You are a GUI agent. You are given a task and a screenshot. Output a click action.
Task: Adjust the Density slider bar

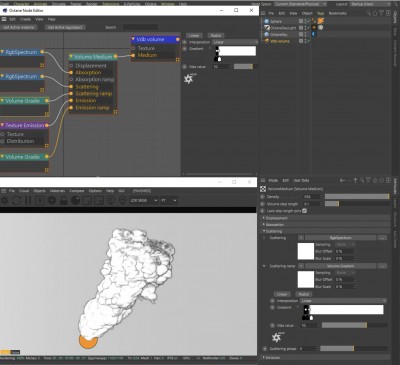[x=357, y=197]
